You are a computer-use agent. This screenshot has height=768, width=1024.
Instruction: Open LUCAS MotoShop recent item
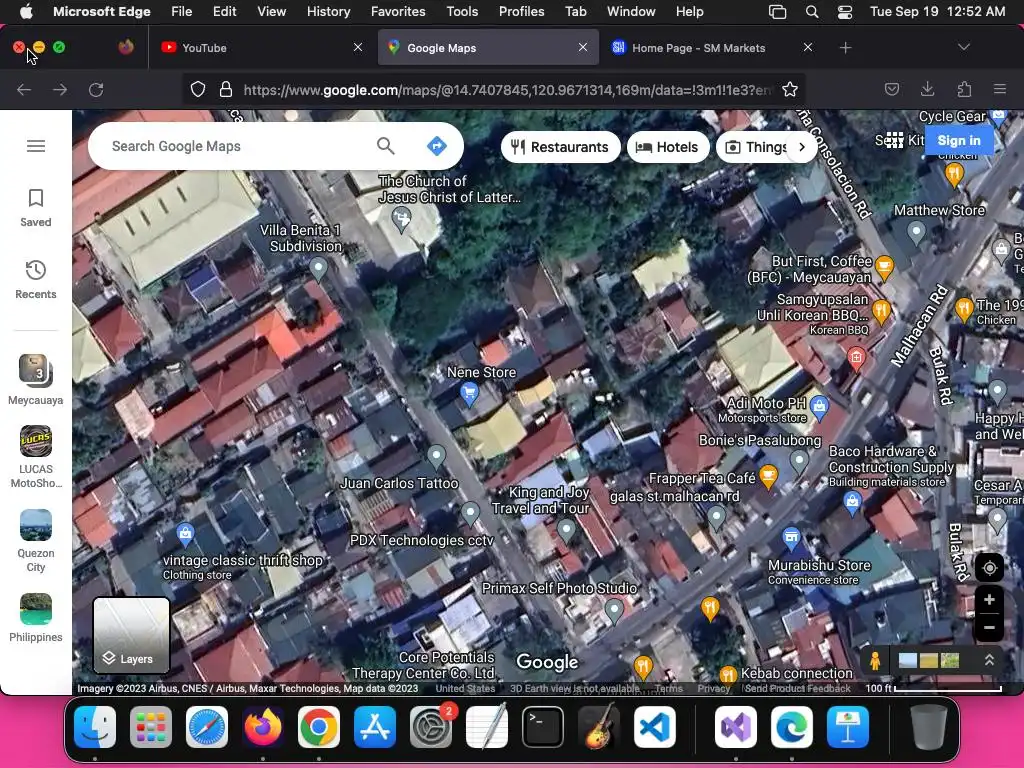pyautogui.click(x=36, y=456)
